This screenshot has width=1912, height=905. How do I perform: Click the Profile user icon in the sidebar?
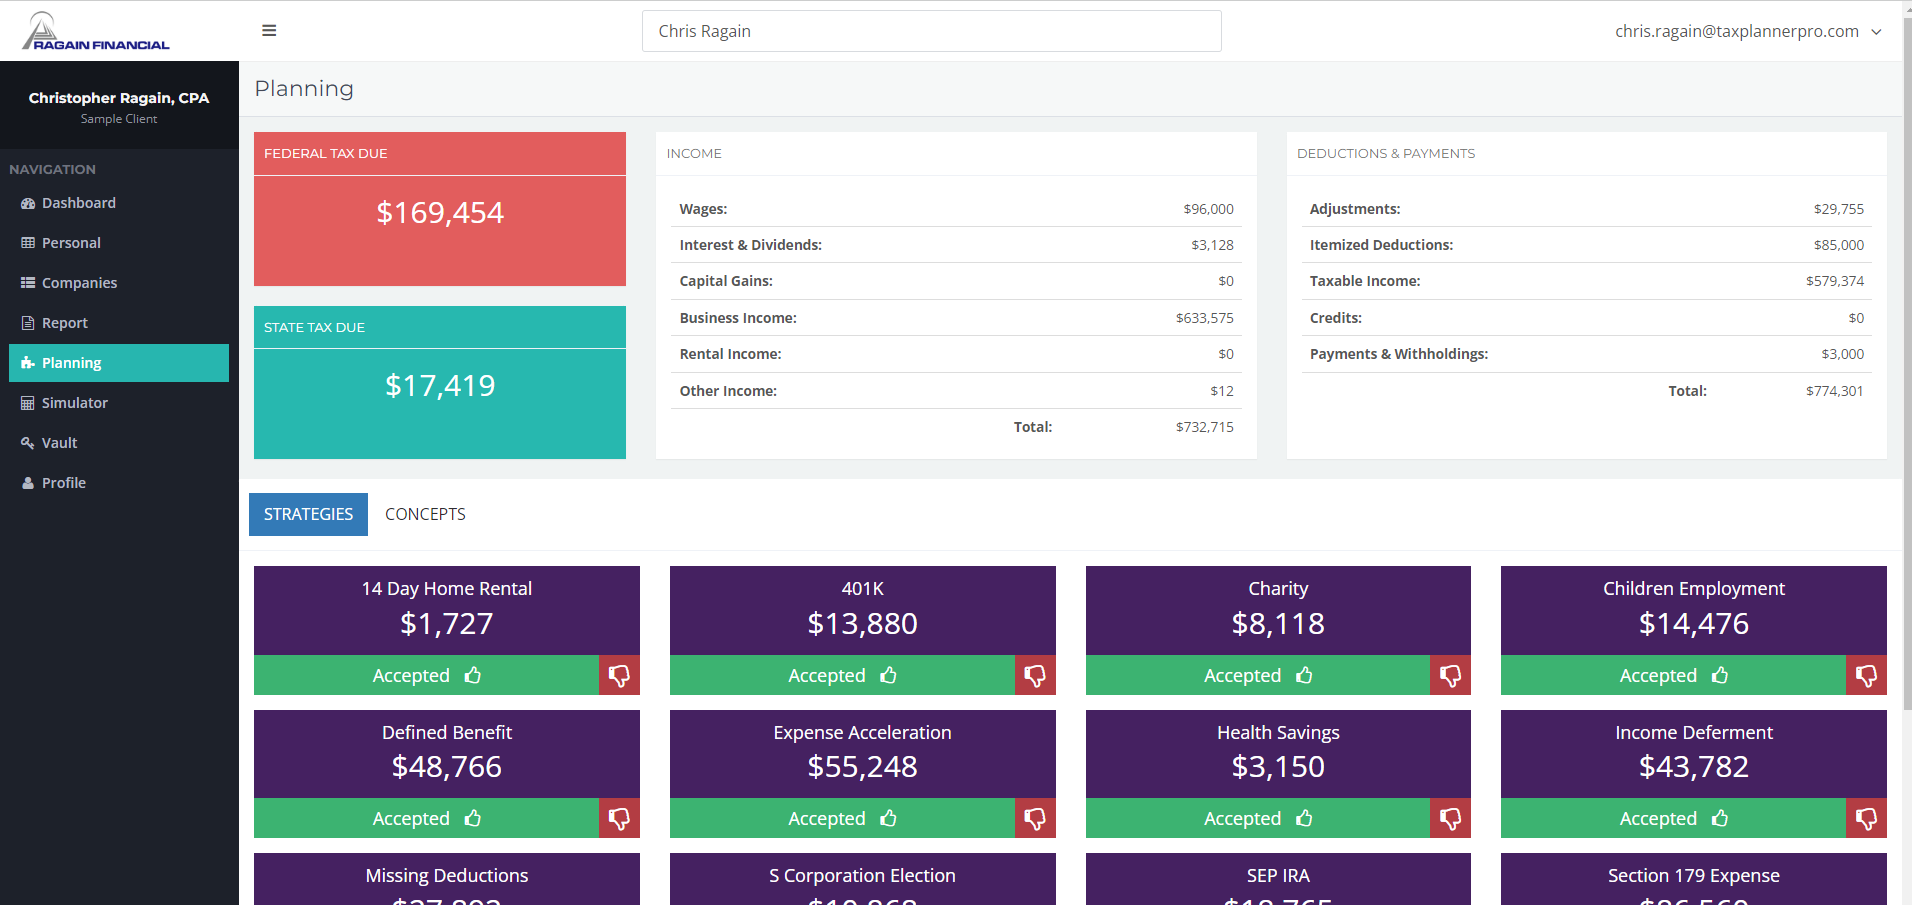[28, 483]
